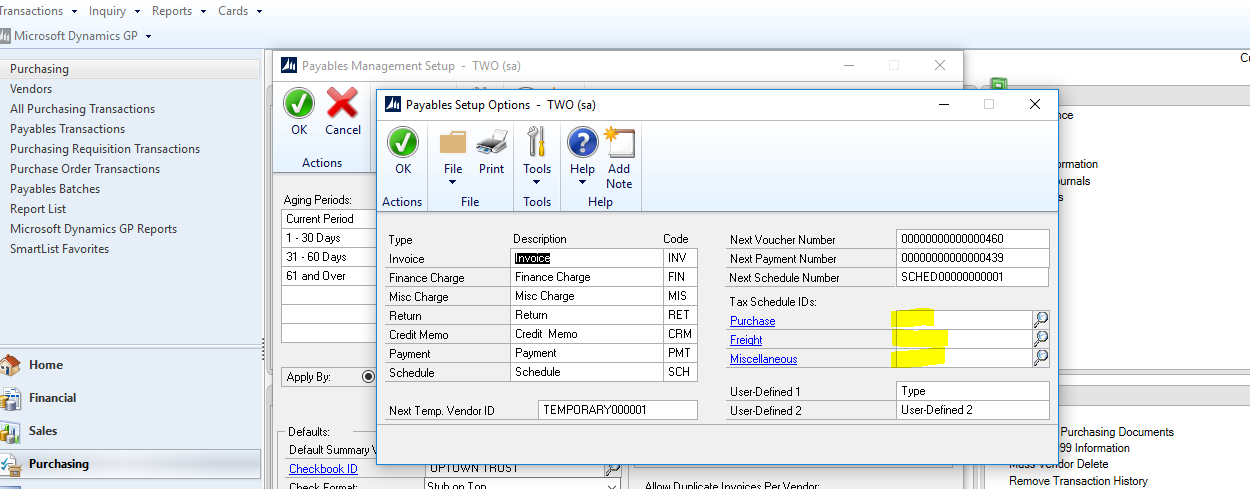The image size is (1250, 489).
Task: Click the Current Period aging row
Action: point(329,219)
